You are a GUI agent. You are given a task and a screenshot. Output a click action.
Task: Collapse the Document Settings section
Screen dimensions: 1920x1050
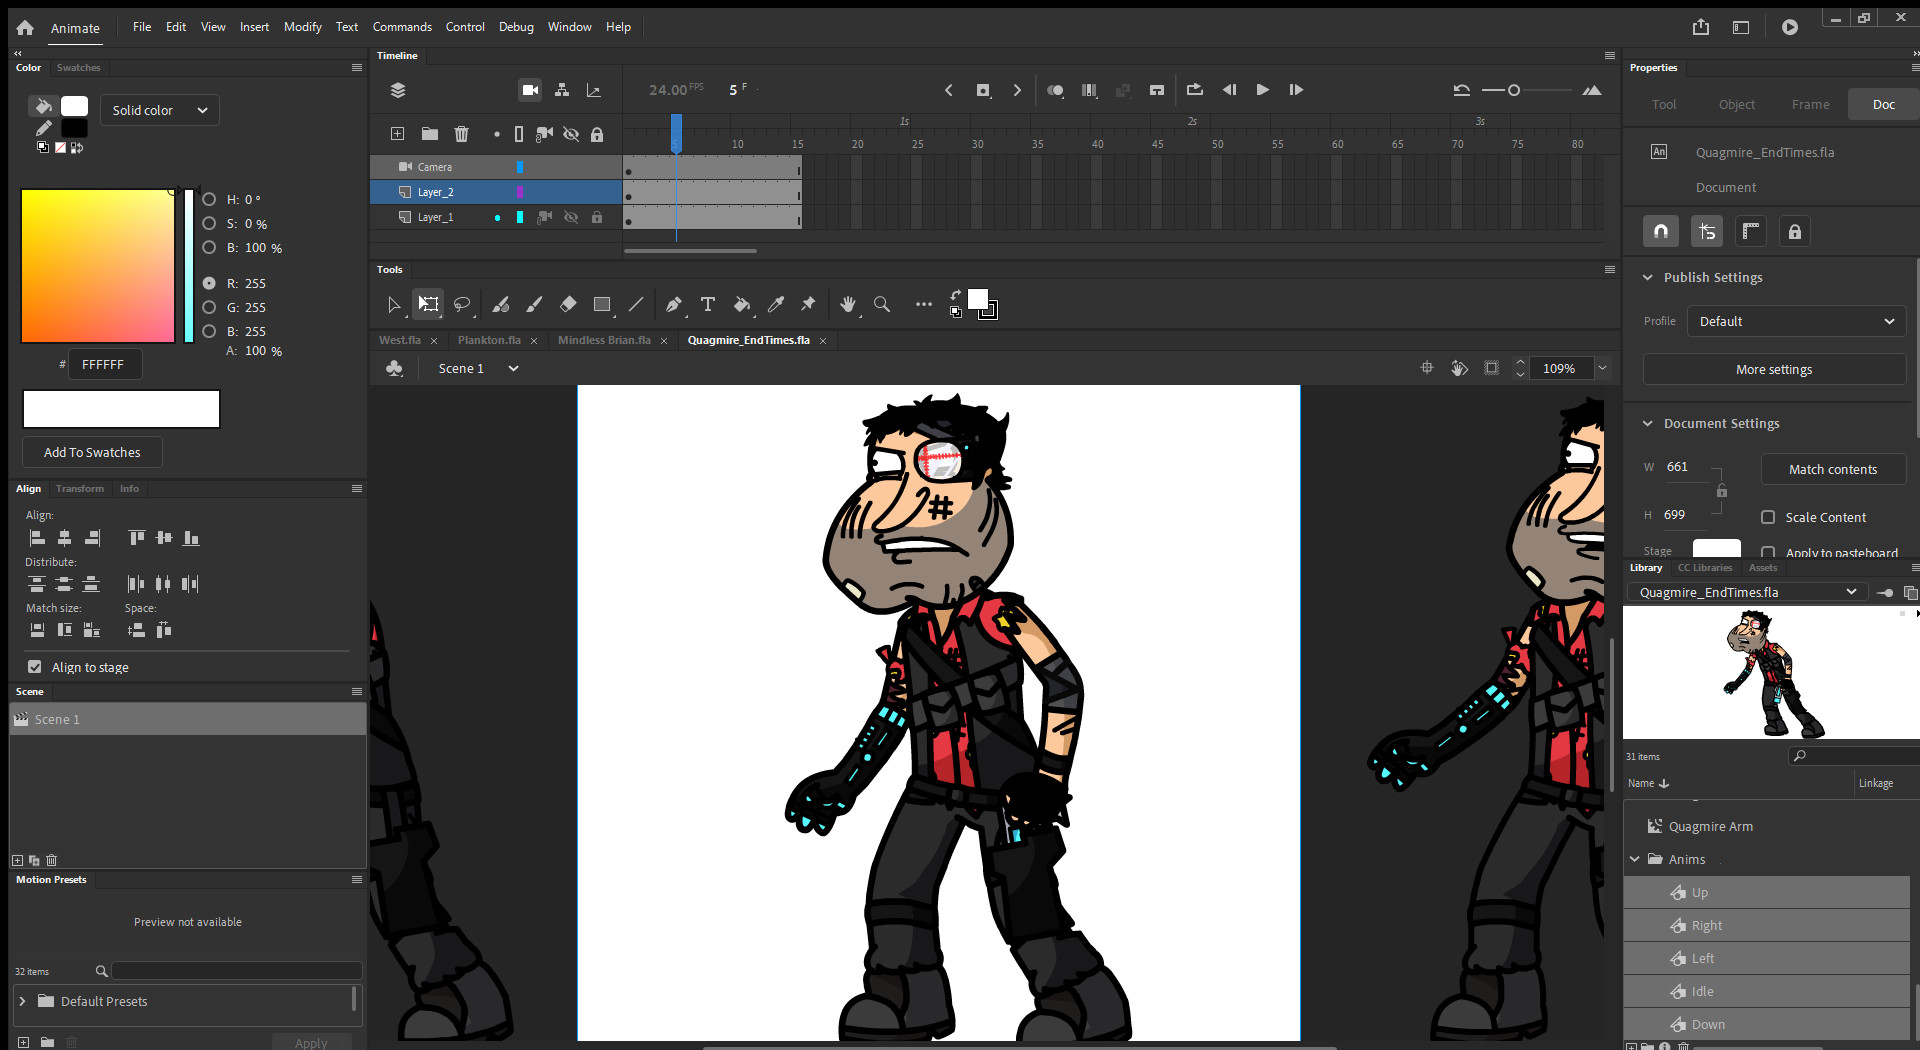[1648, 423]
